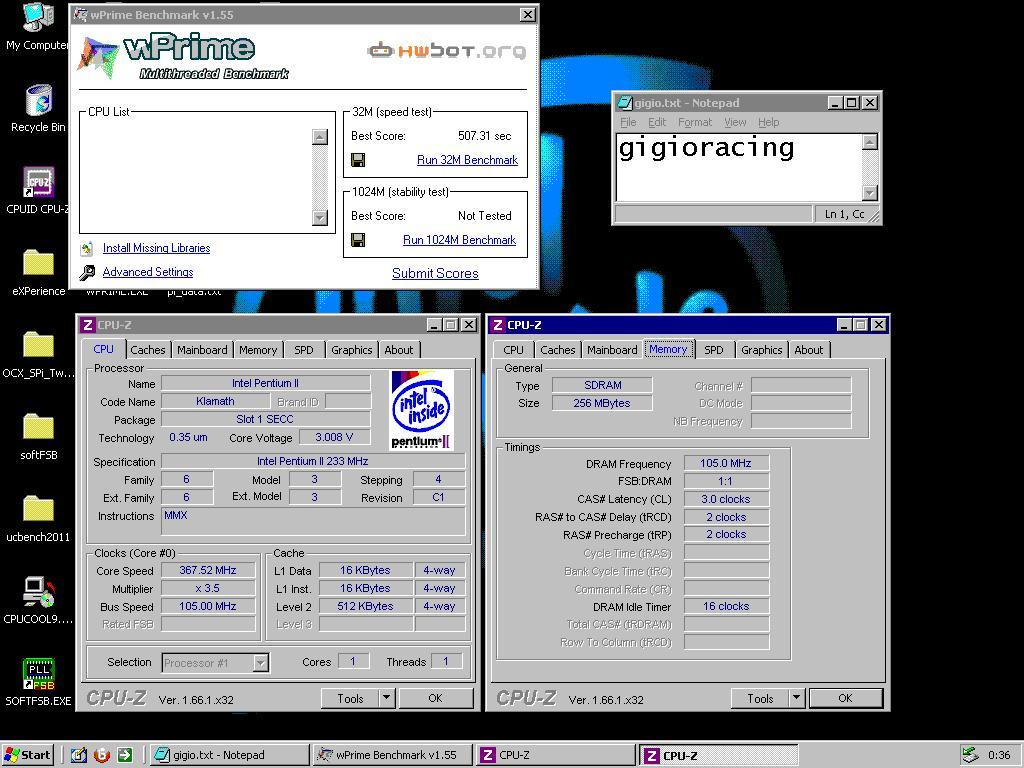Screen dimensions: 1024x768
Task: Click the Submit Scores link
Action: [x=435, y=274]
